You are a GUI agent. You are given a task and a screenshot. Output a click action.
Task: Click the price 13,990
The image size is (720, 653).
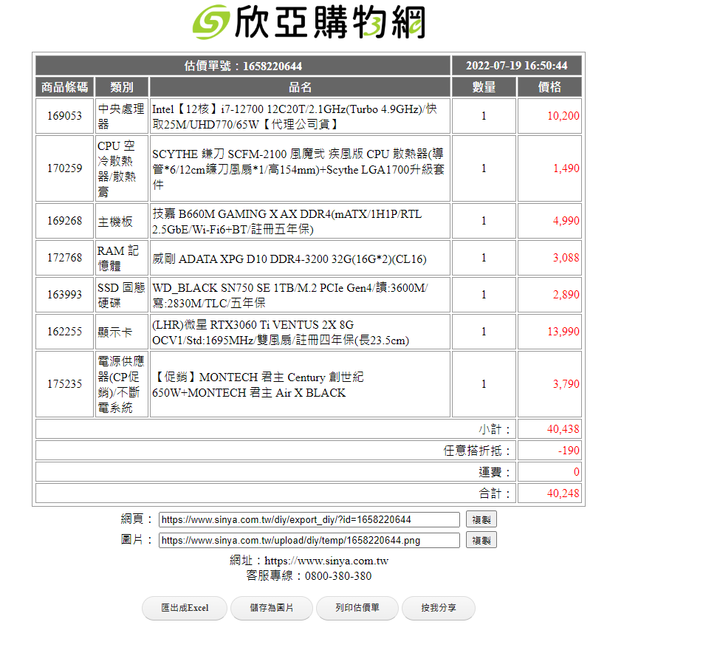tap(563, 332)
